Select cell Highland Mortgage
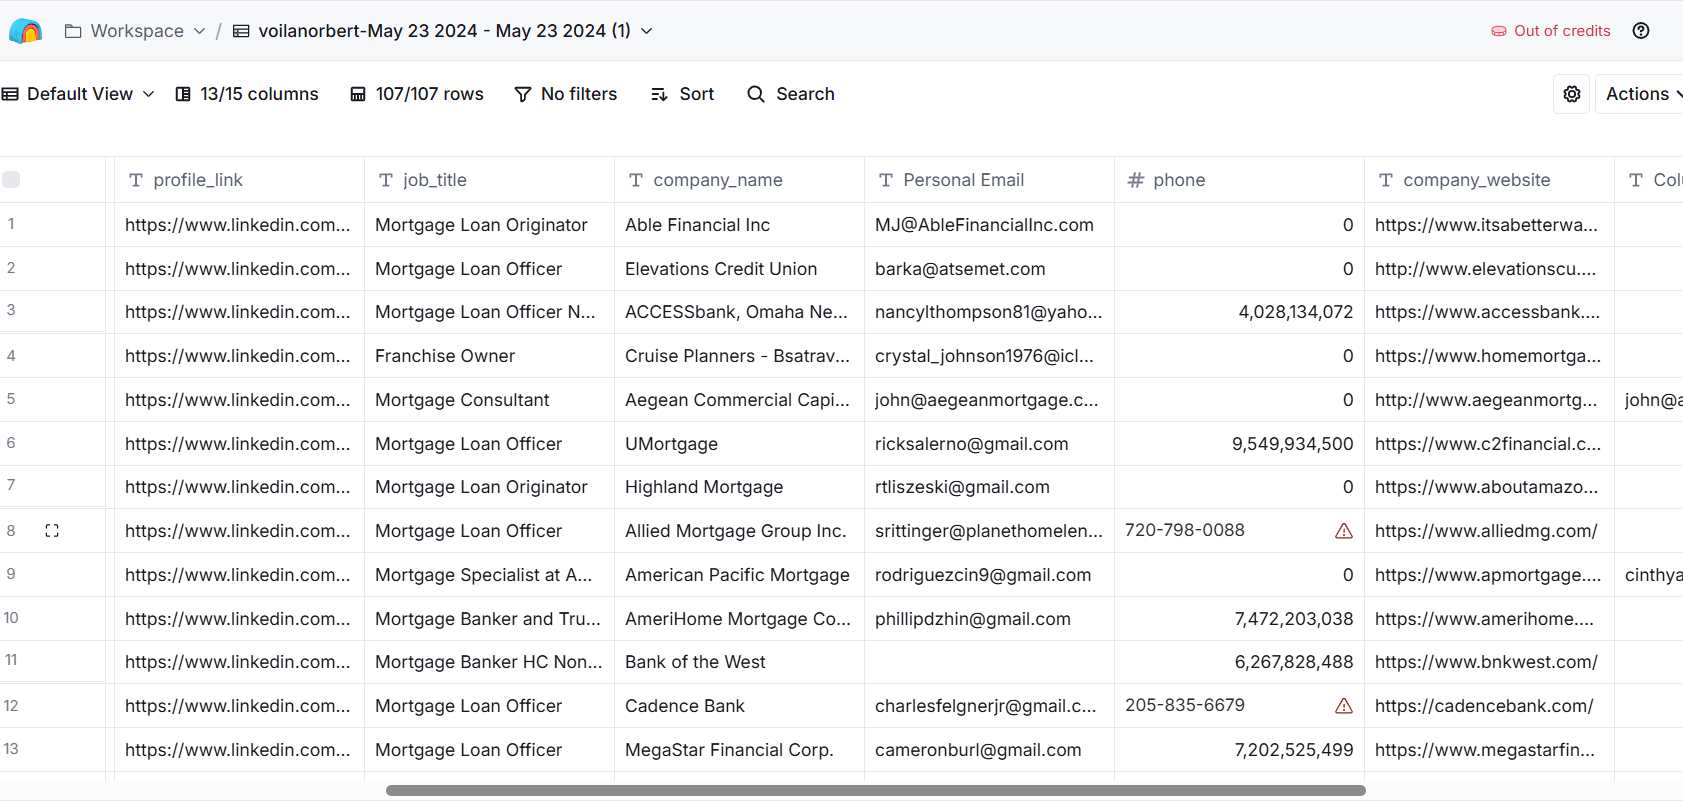Viewport: 1683px width, 809px height. click(739, 487)
